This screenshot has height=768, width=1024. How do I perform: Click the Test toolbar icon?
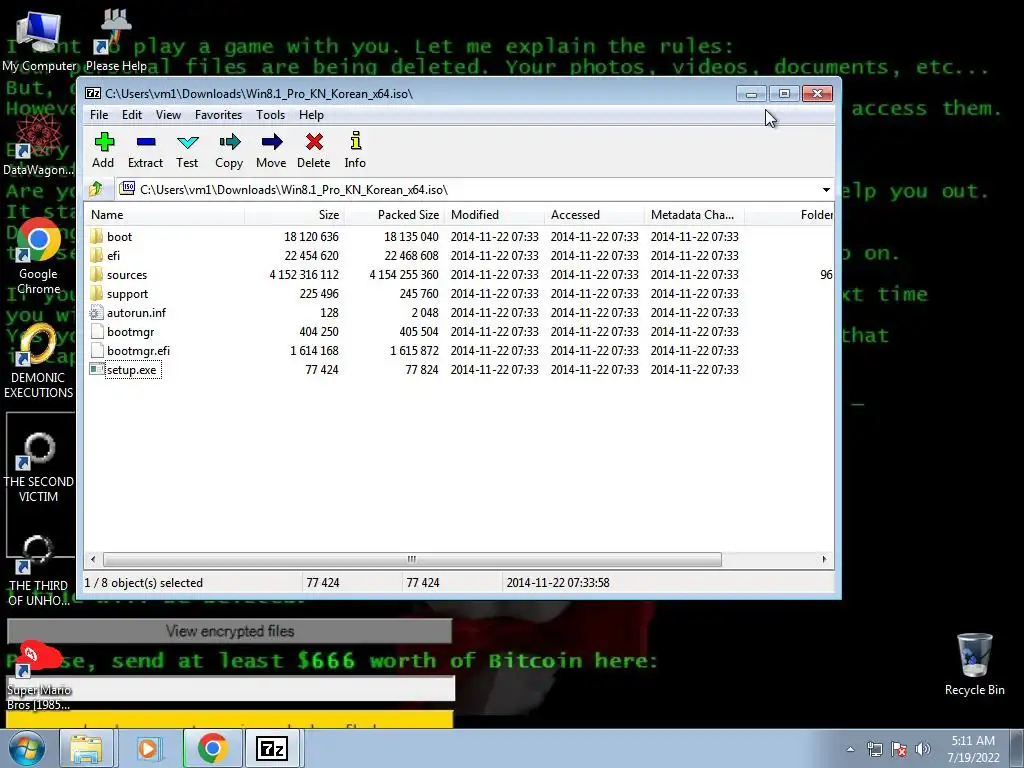click(187, 142)
